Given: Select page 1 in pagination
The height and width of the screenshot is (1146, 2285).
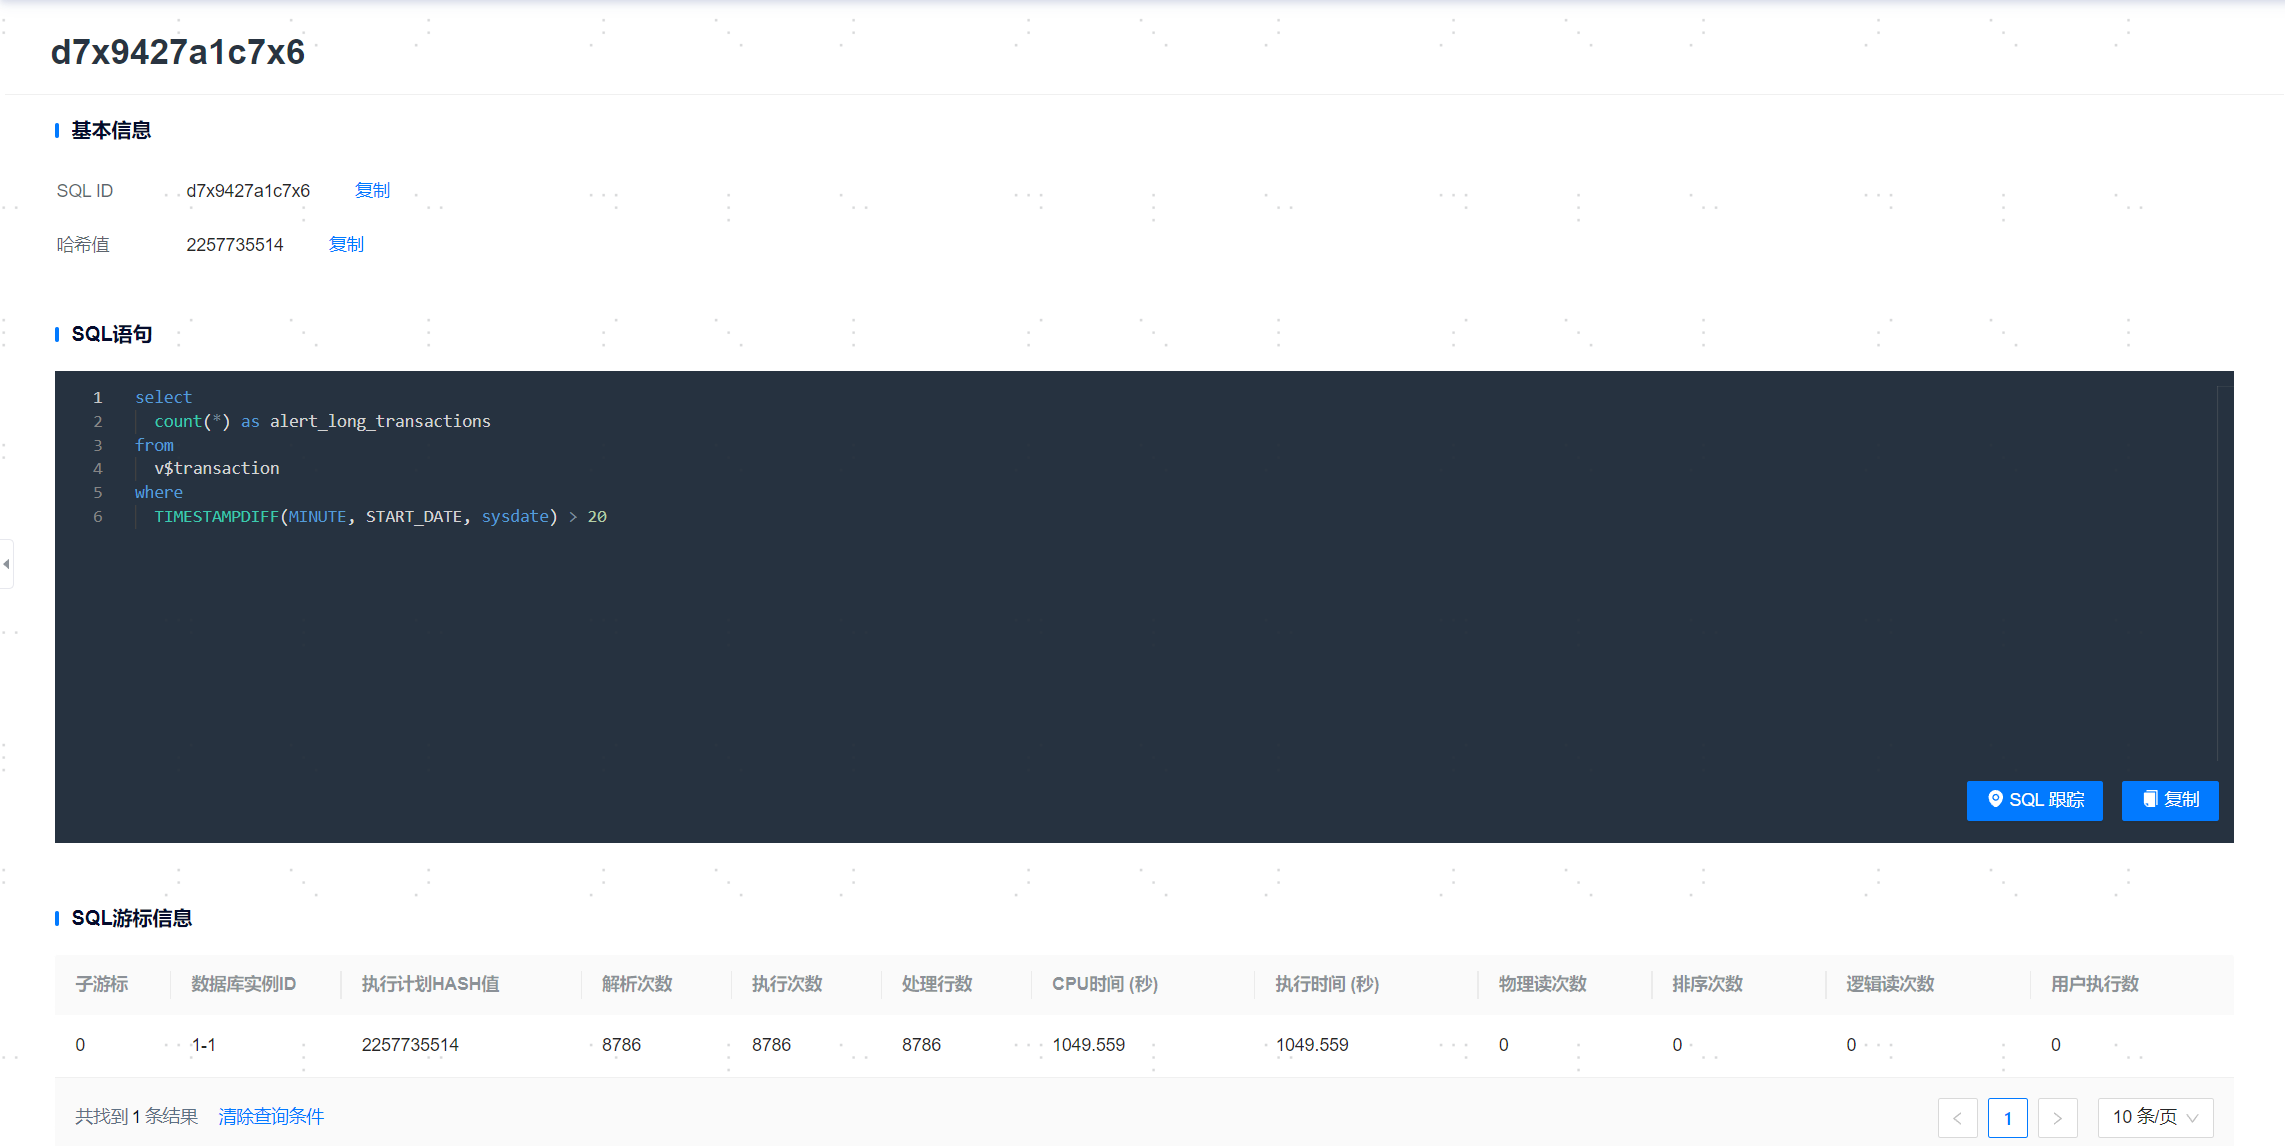Looking at the screenshot, I should pyautogui.click(x=2007, y=1117).
